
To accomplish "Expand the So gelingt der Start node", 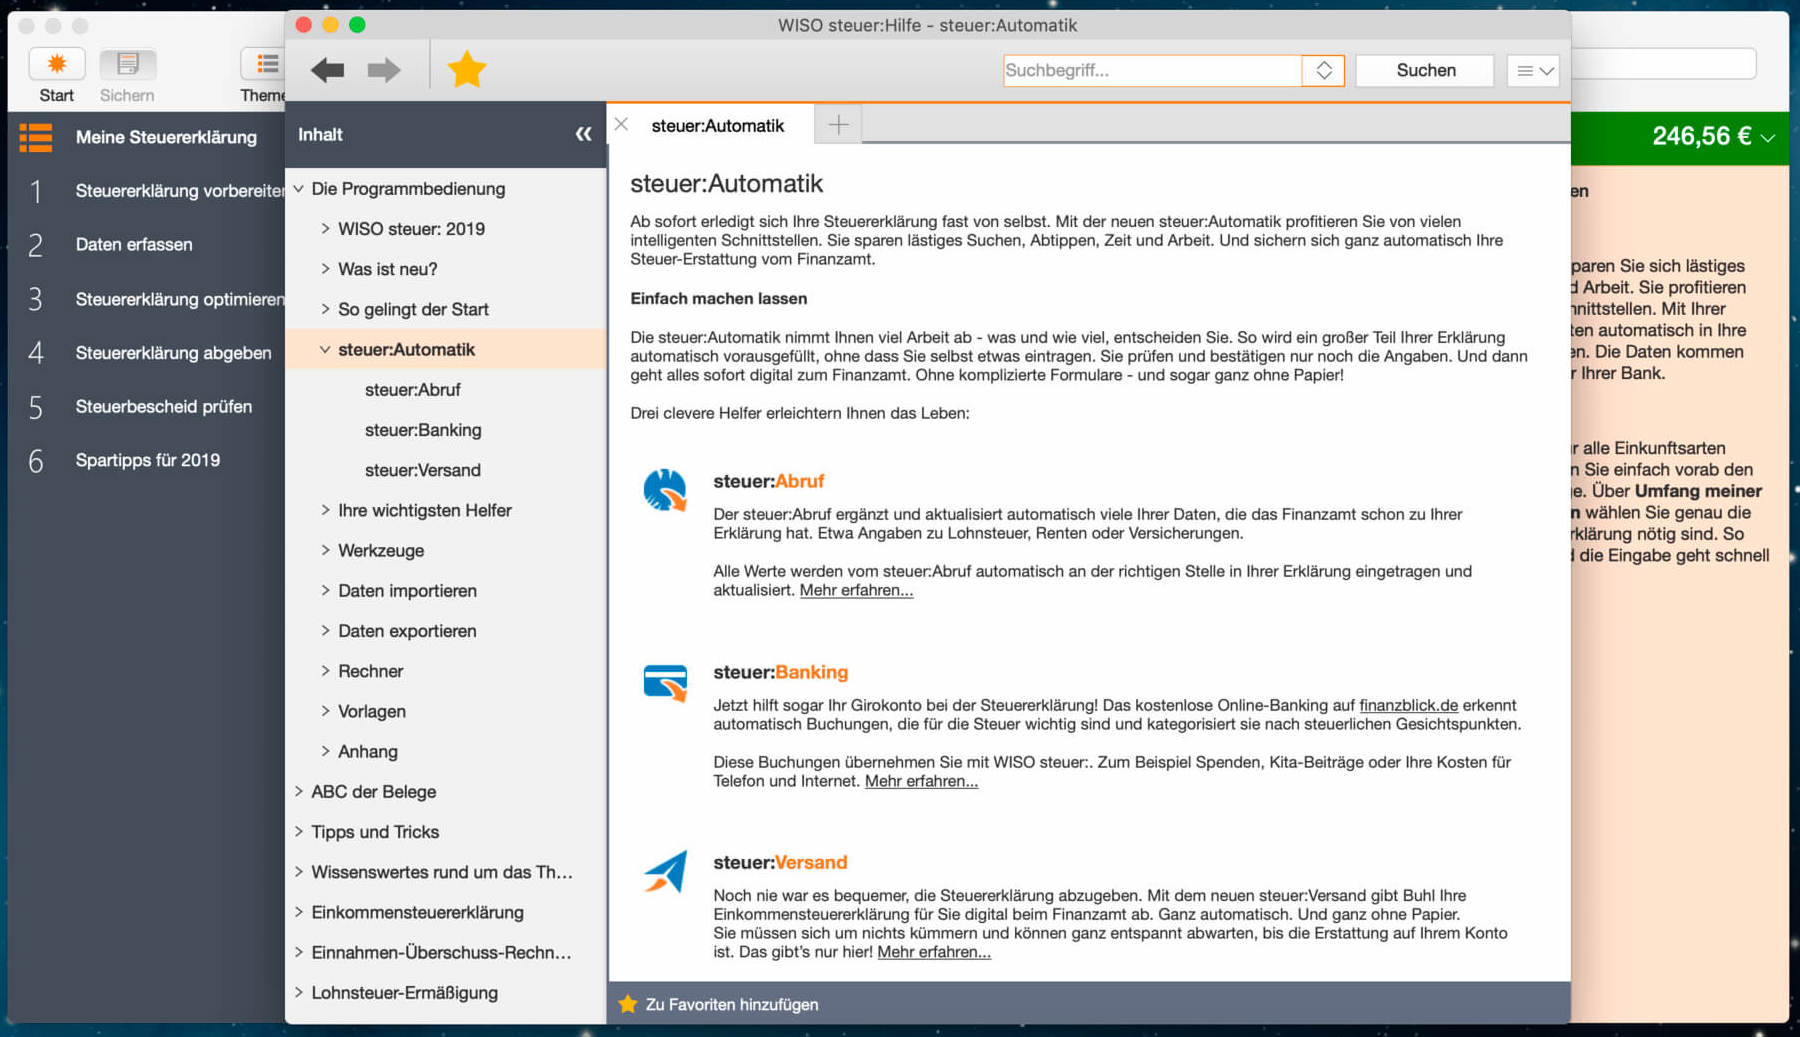I will pyautogui.click(x=325, y=309).
